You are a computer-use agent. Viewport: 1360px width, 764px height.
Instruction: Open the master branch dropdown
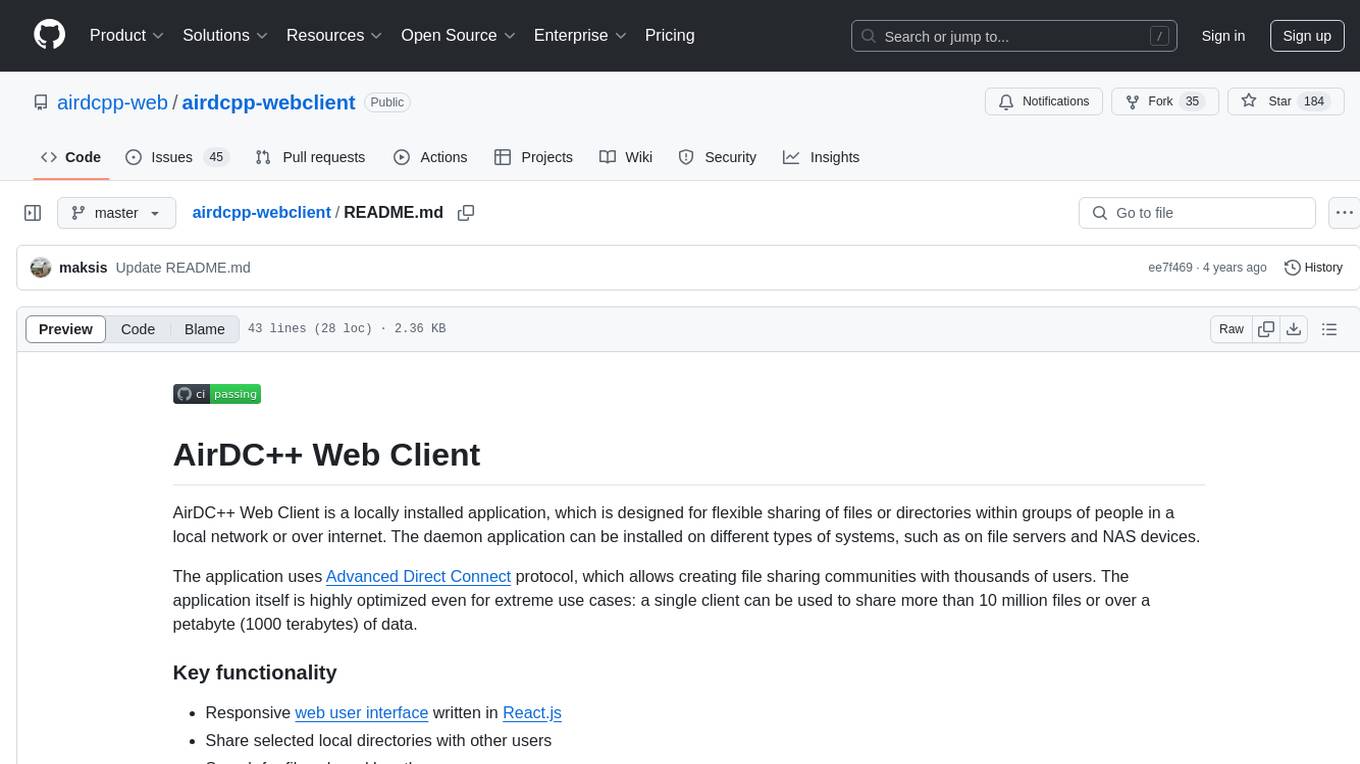coord(116,213)
